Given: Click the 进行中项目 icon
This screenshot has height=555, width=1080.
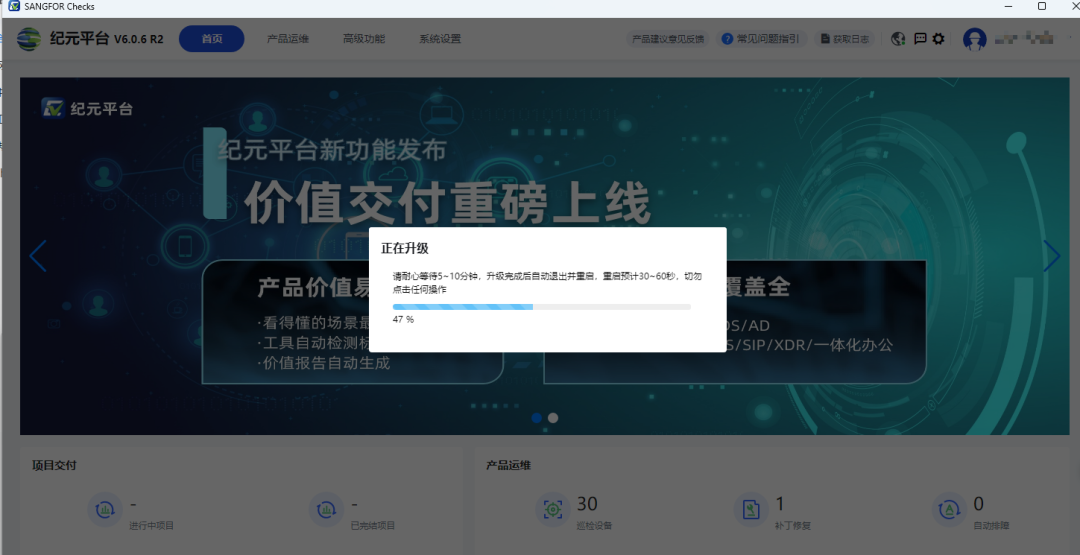Looking at the screenshot, I should pyautogui.click(x=105, y=510).
